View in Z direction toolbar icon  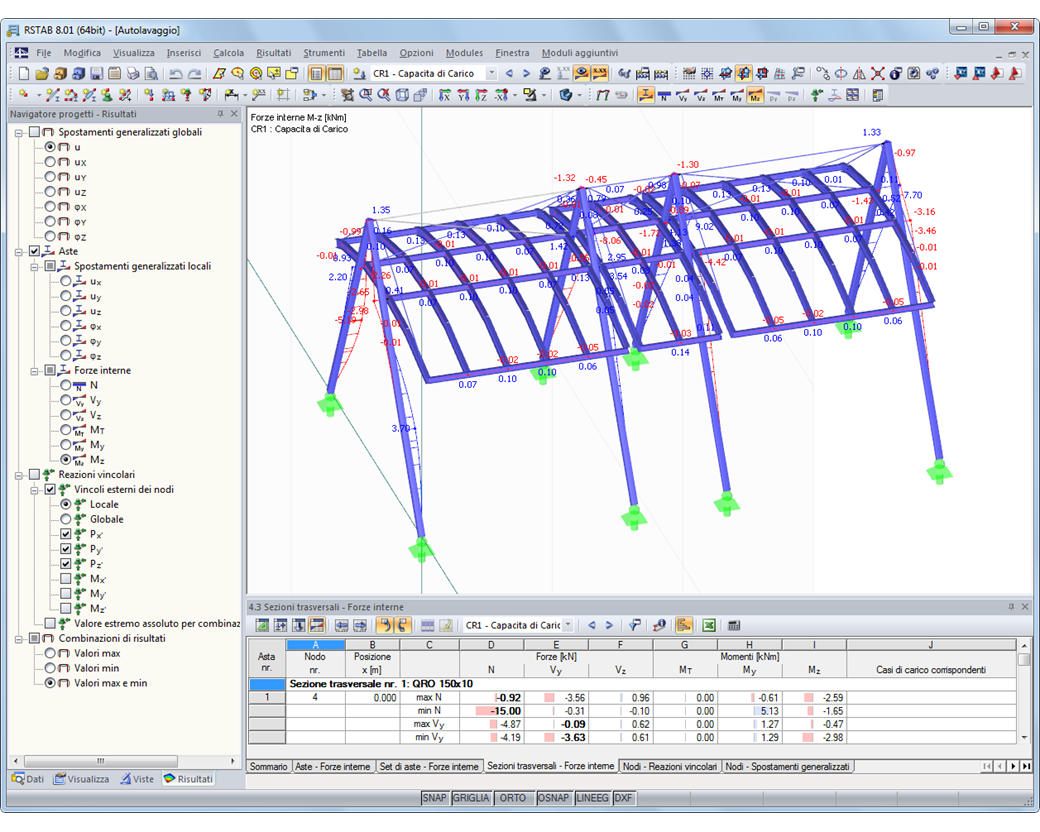click(482, 96)
